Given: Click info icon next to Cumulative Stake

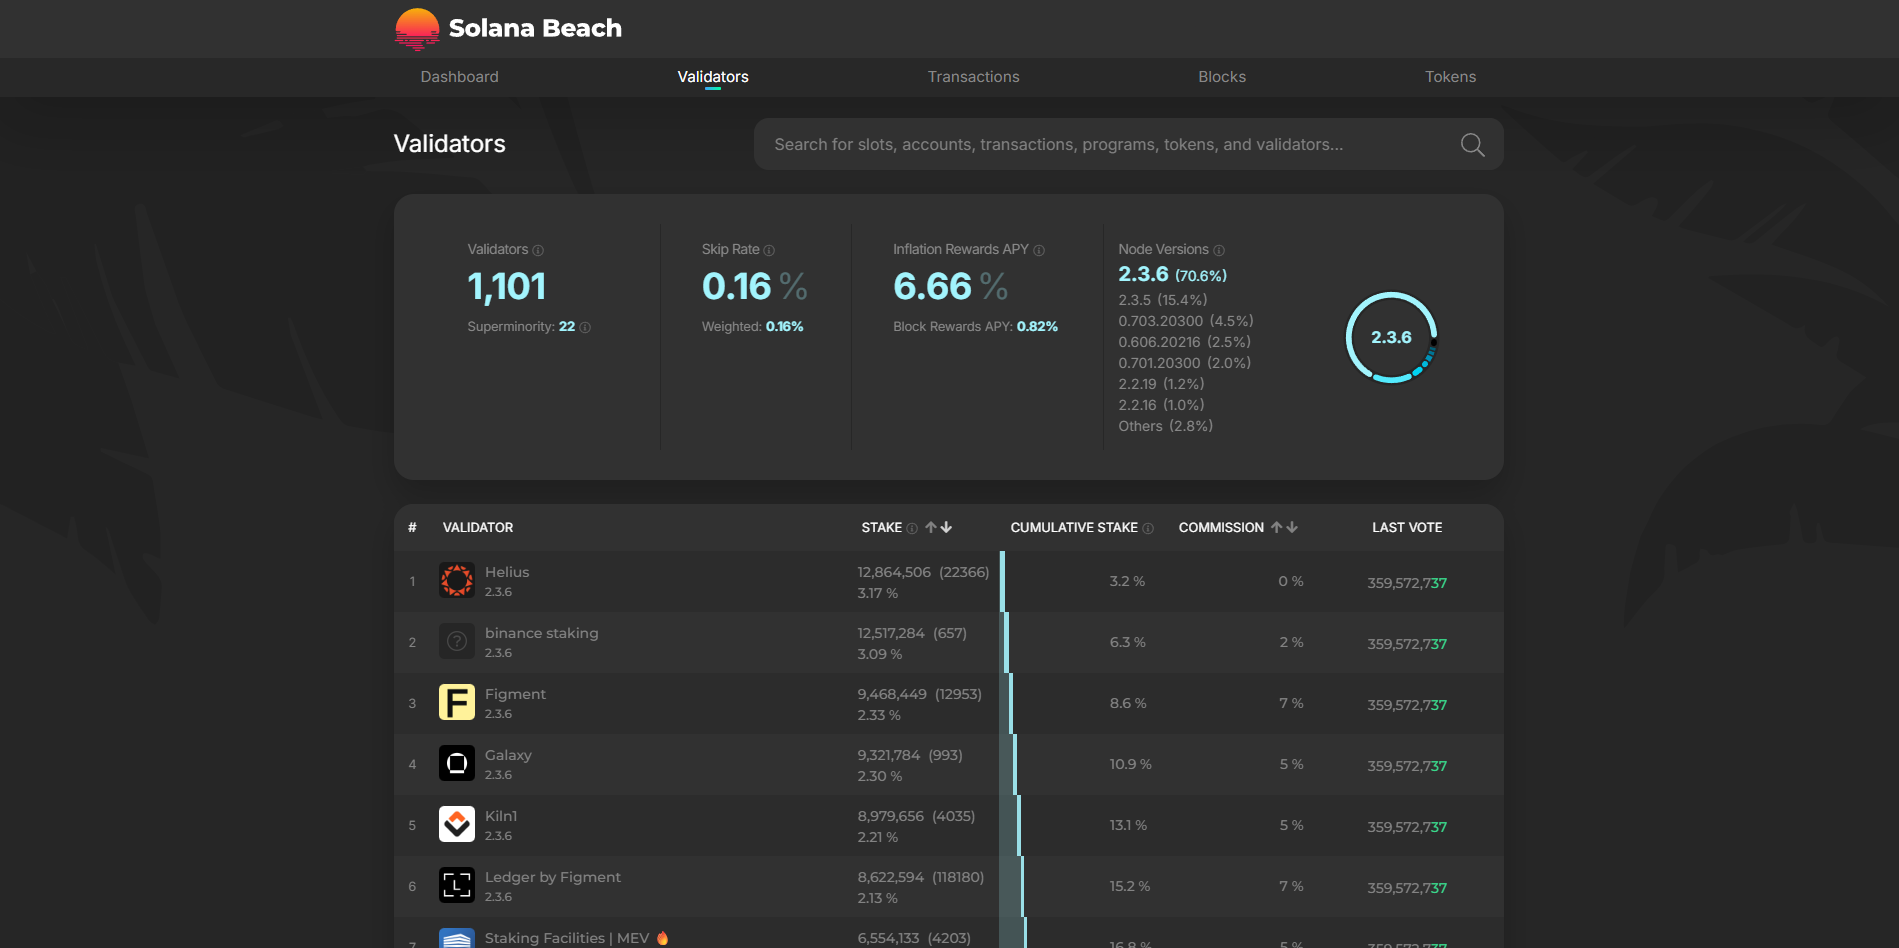Looking at the screenshot, I should click(1148, 529).
